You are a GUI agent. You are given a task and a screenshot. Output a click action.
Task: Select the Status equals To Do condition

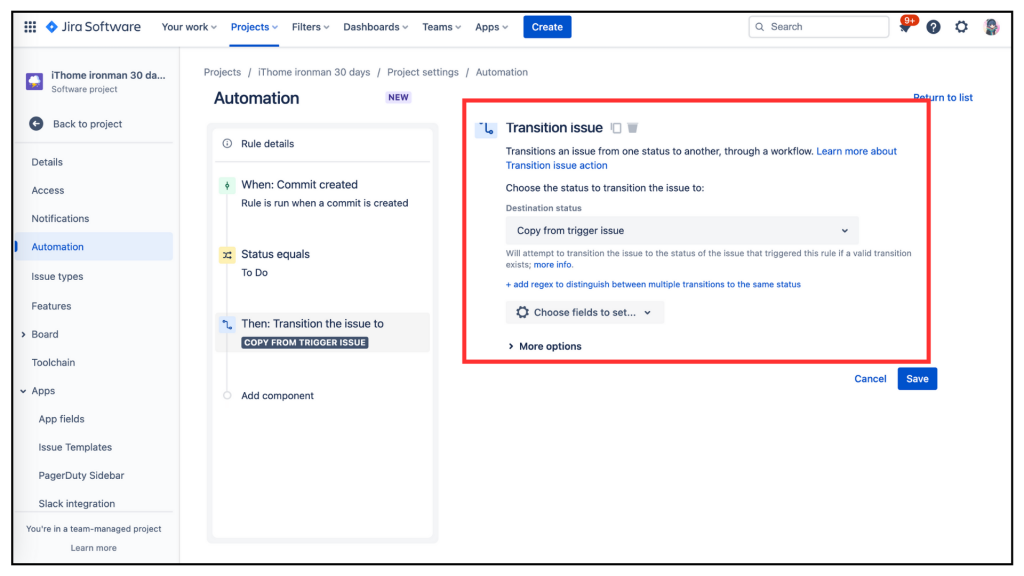pyautogui.click(x=322, y=263)
